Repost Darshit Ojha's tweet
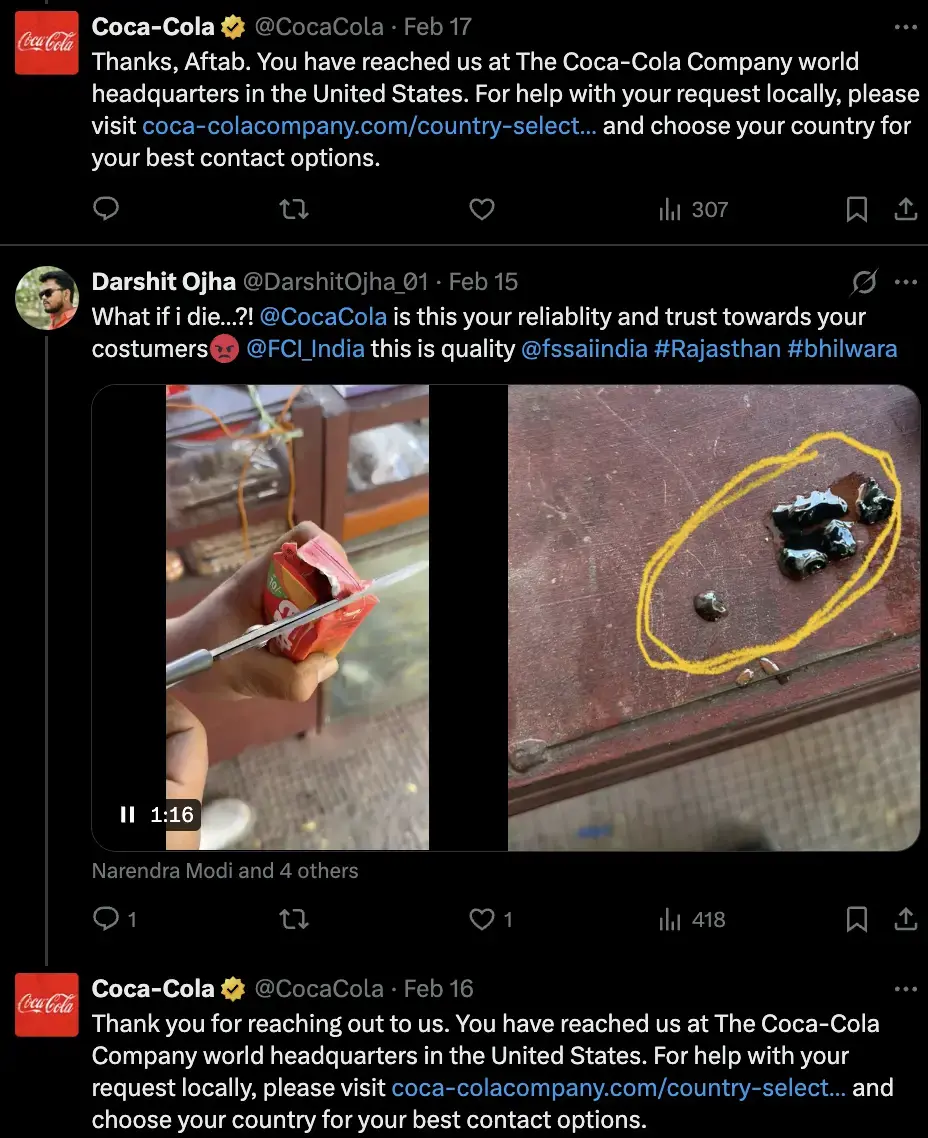928x1138 pixels. [293, 919]
